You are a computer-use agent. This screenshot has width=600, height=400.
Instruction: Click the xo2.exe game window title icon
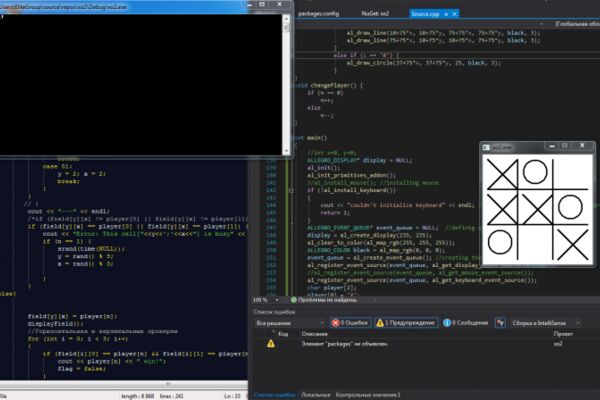486,147
